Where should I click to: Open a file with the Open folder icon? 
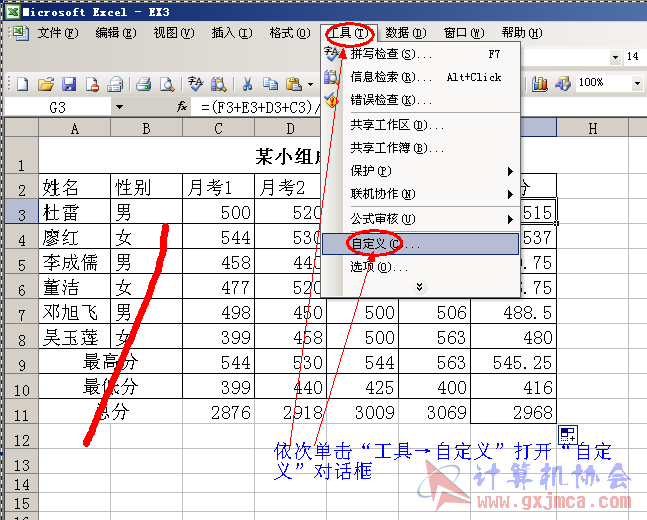pos(46,84)
